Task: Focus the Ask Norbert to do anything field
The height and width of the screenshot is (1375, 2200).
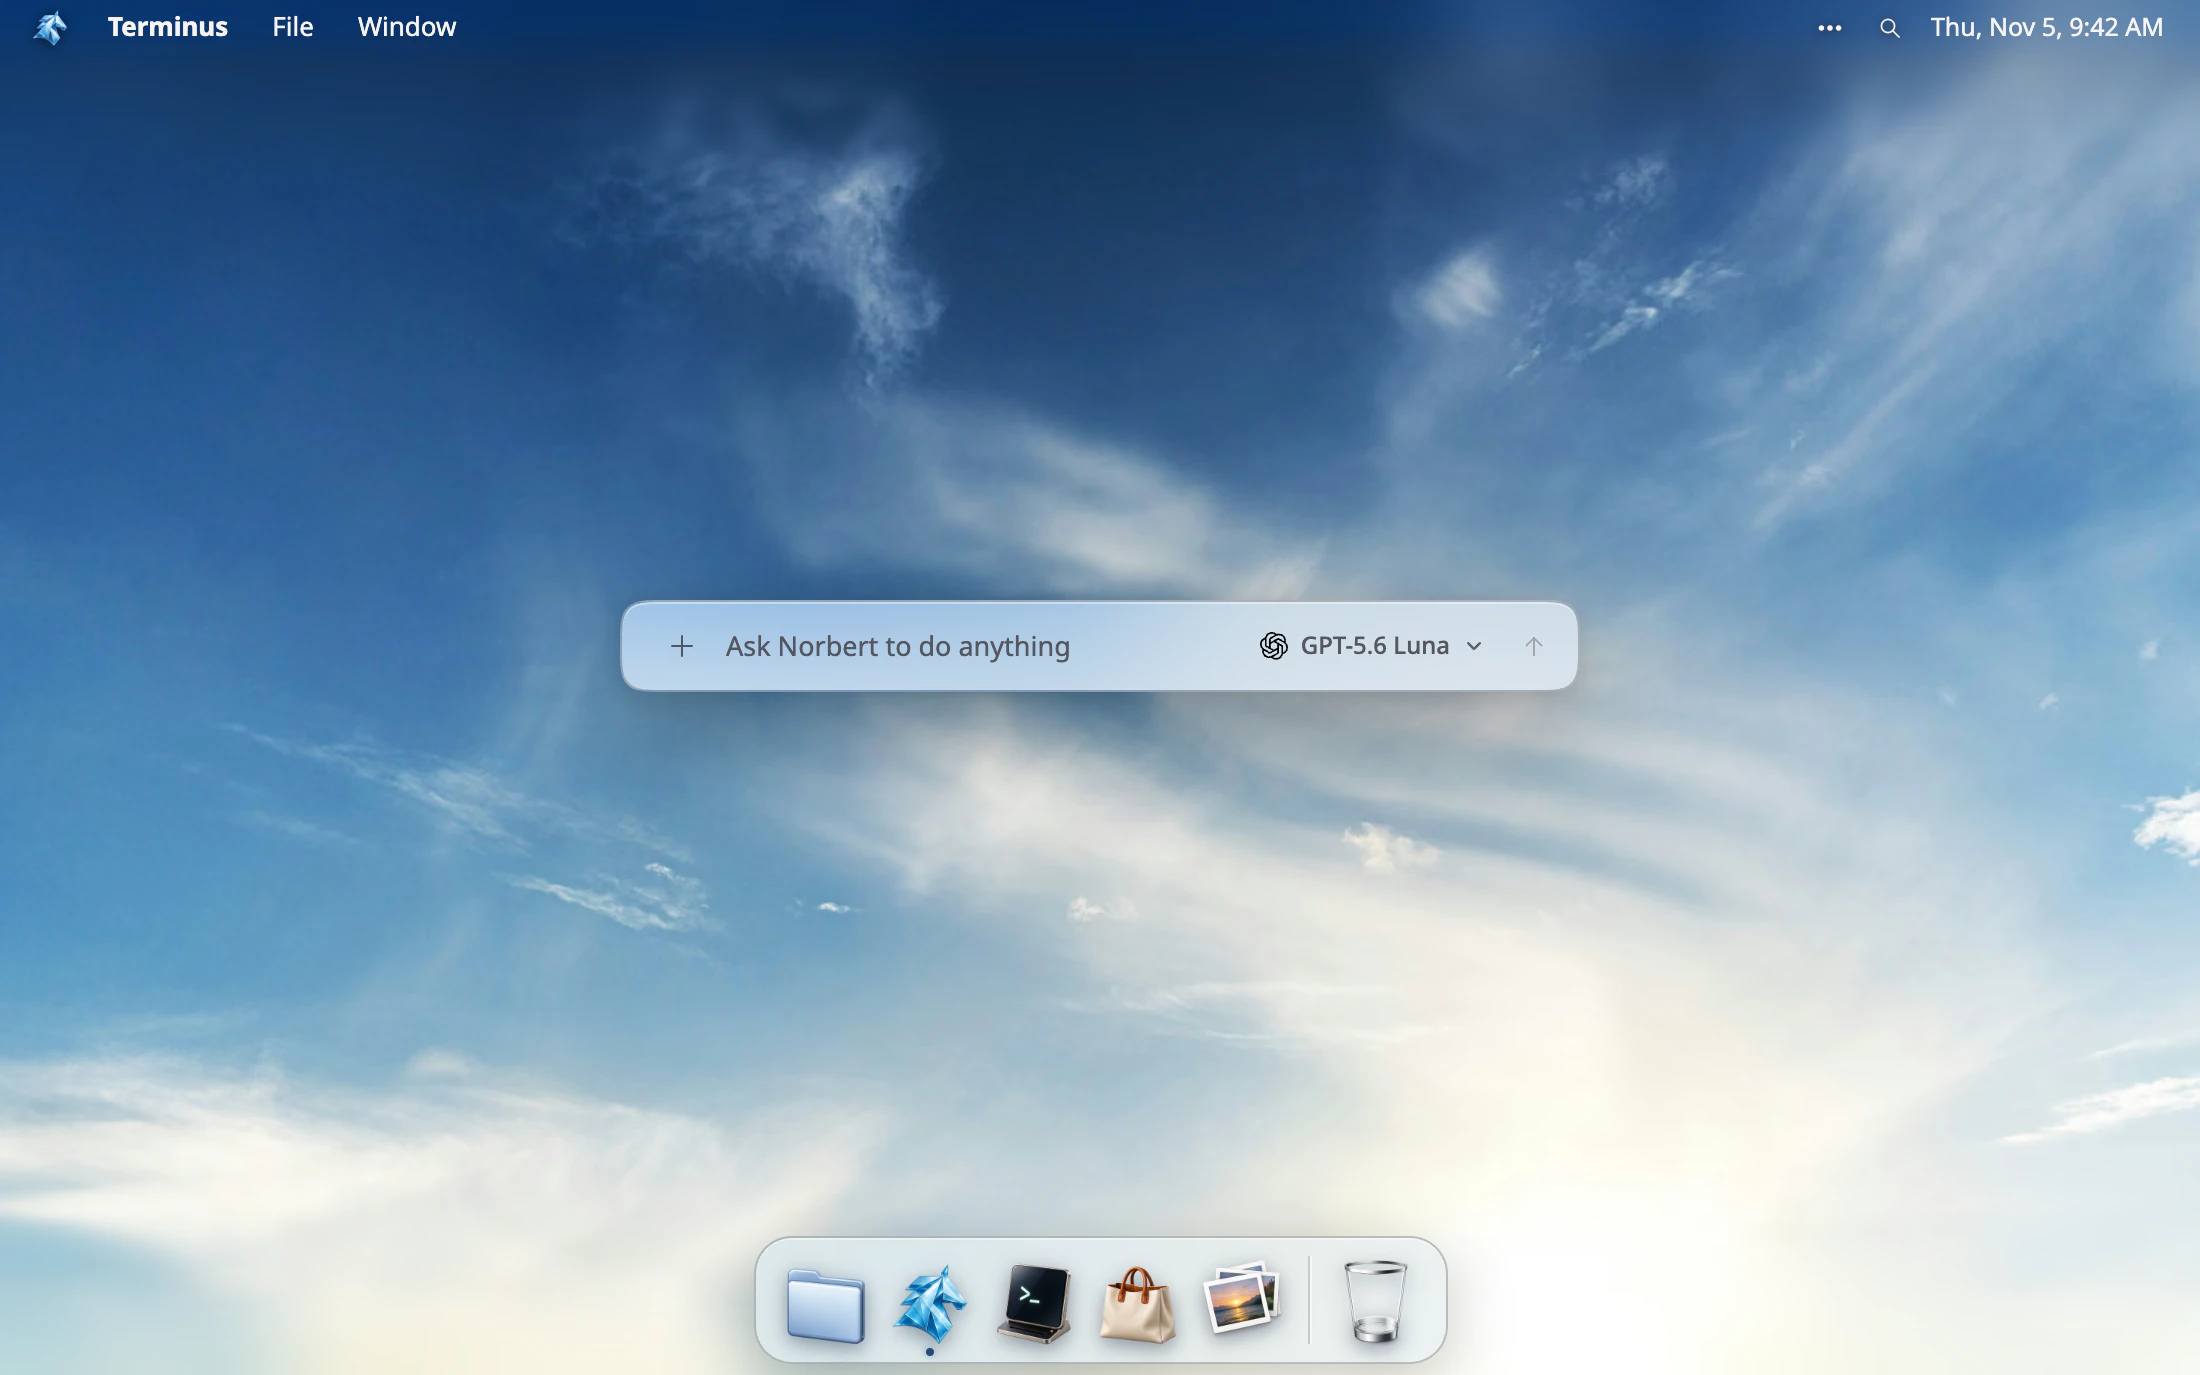Action: [980, 646]
